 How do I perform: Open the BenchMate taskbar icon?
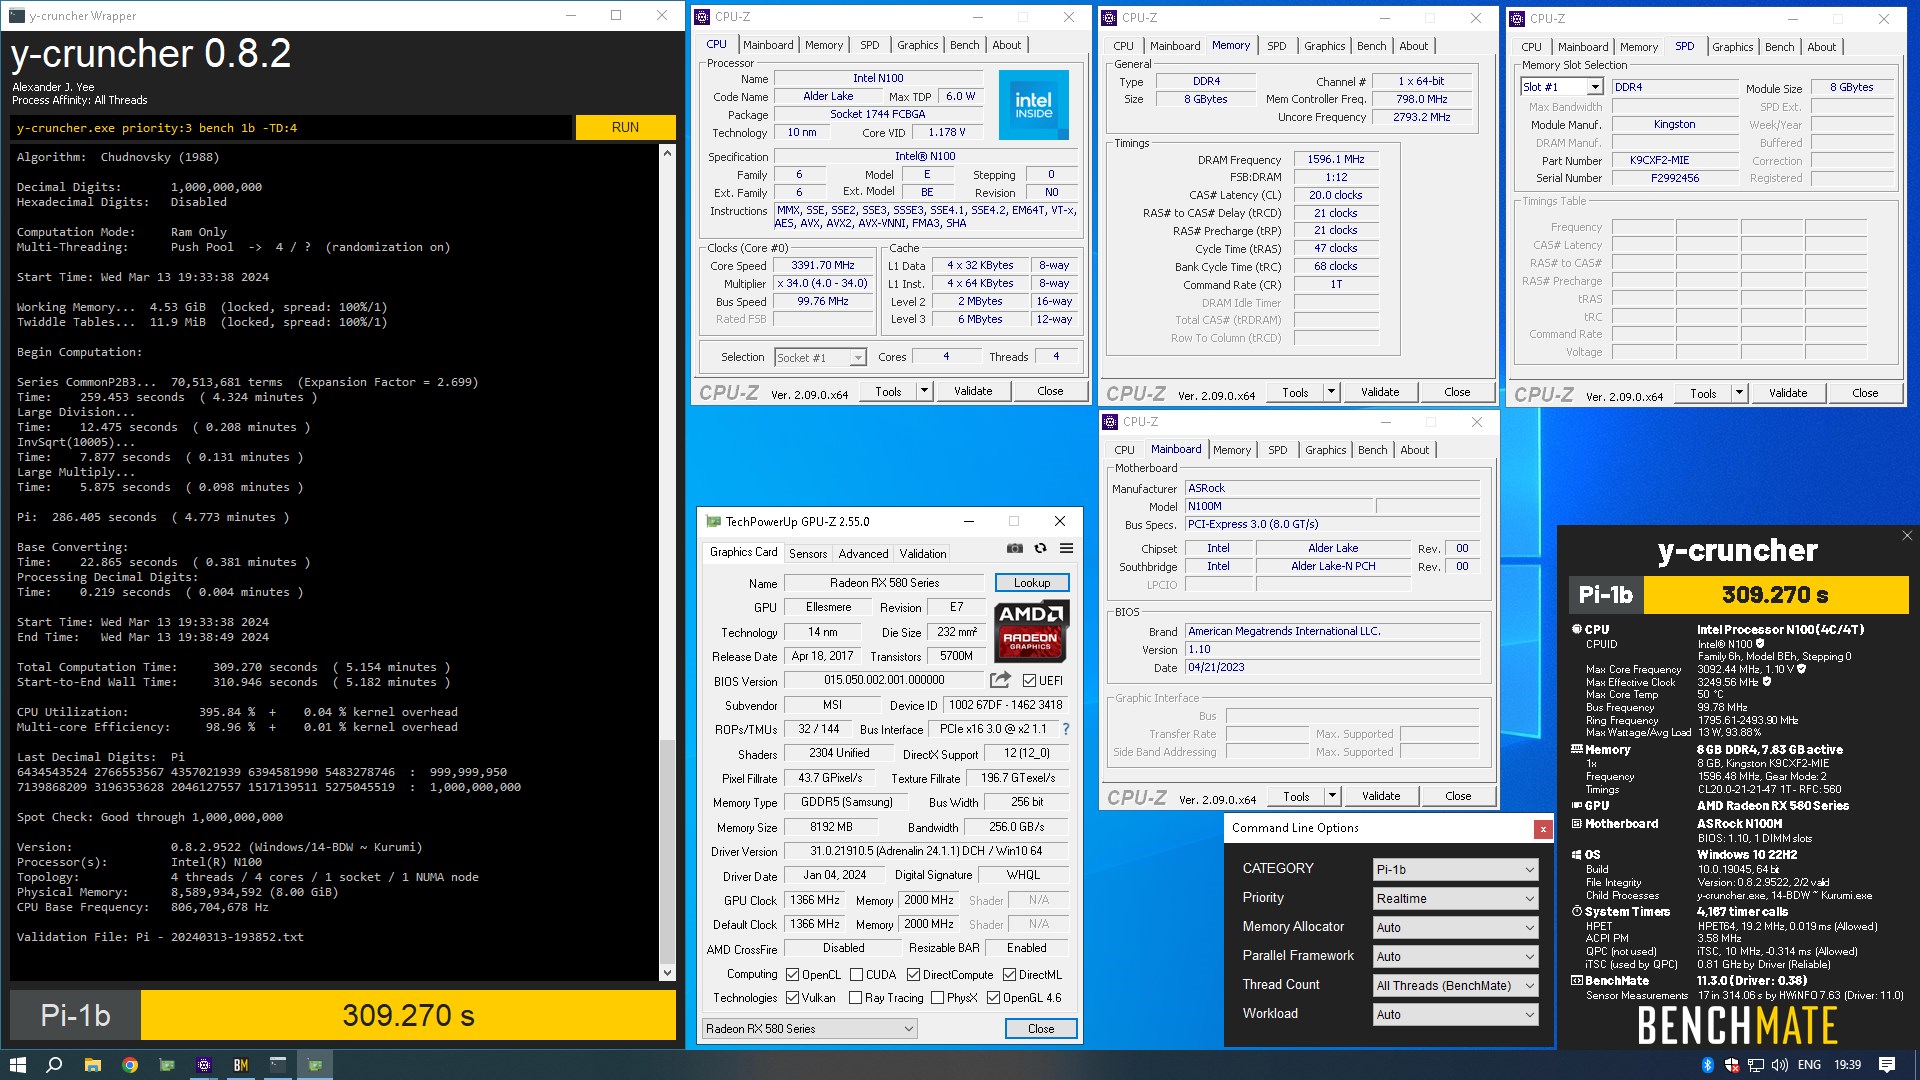click(241, 1065)
